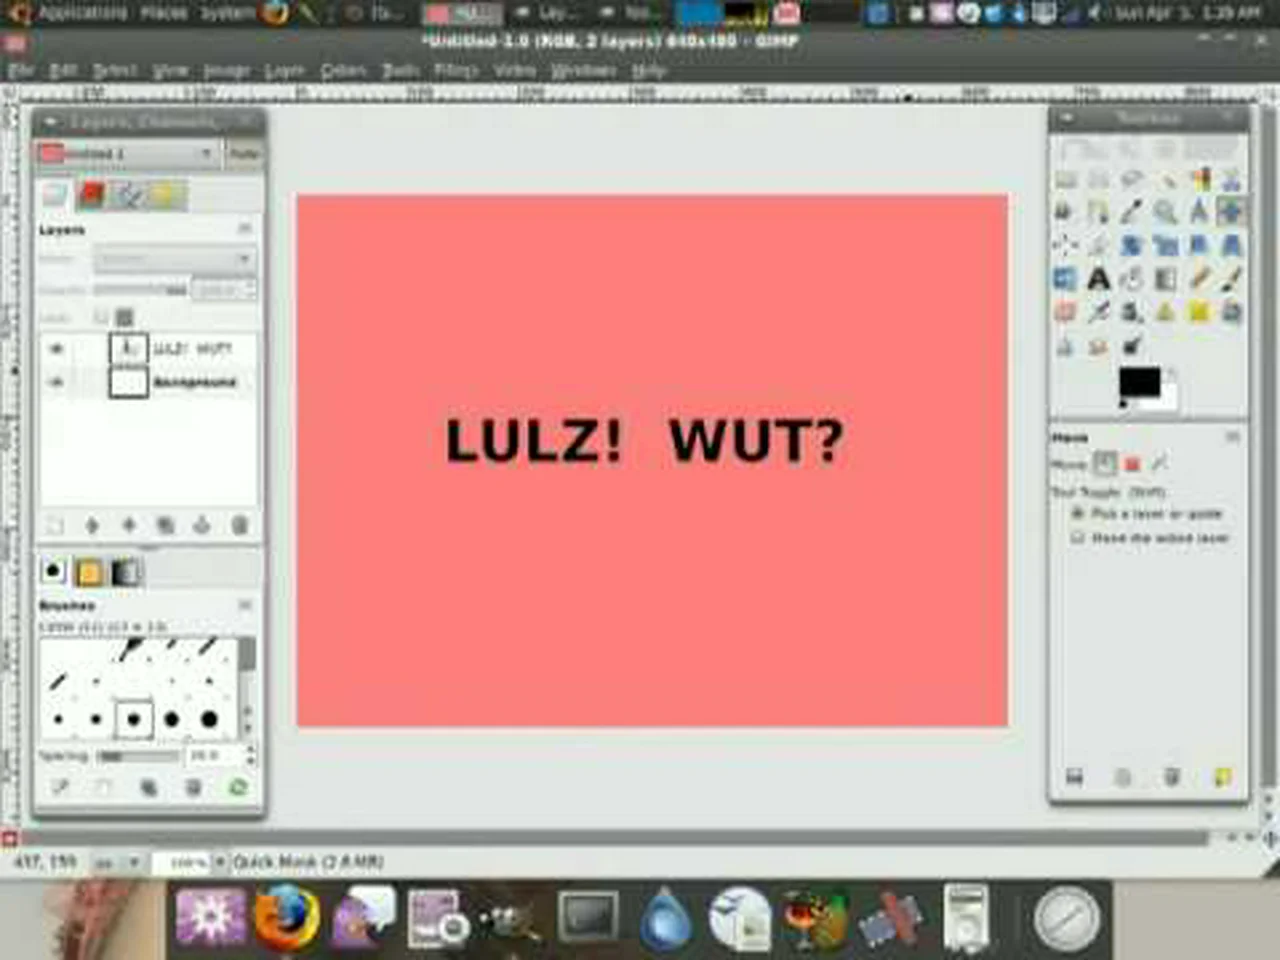Image resolution: width=1280 pixels, height=960 pixels.
Task: Select the Free Select lasso tool
Action: pyautogui.click(x=1132, y=180)
